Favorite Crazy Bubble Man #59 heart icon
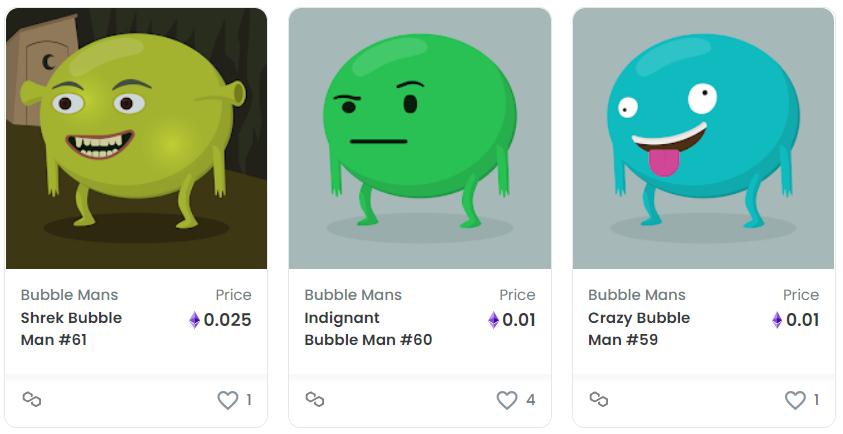This screenshot has width=843, height=434. point(795,400)
